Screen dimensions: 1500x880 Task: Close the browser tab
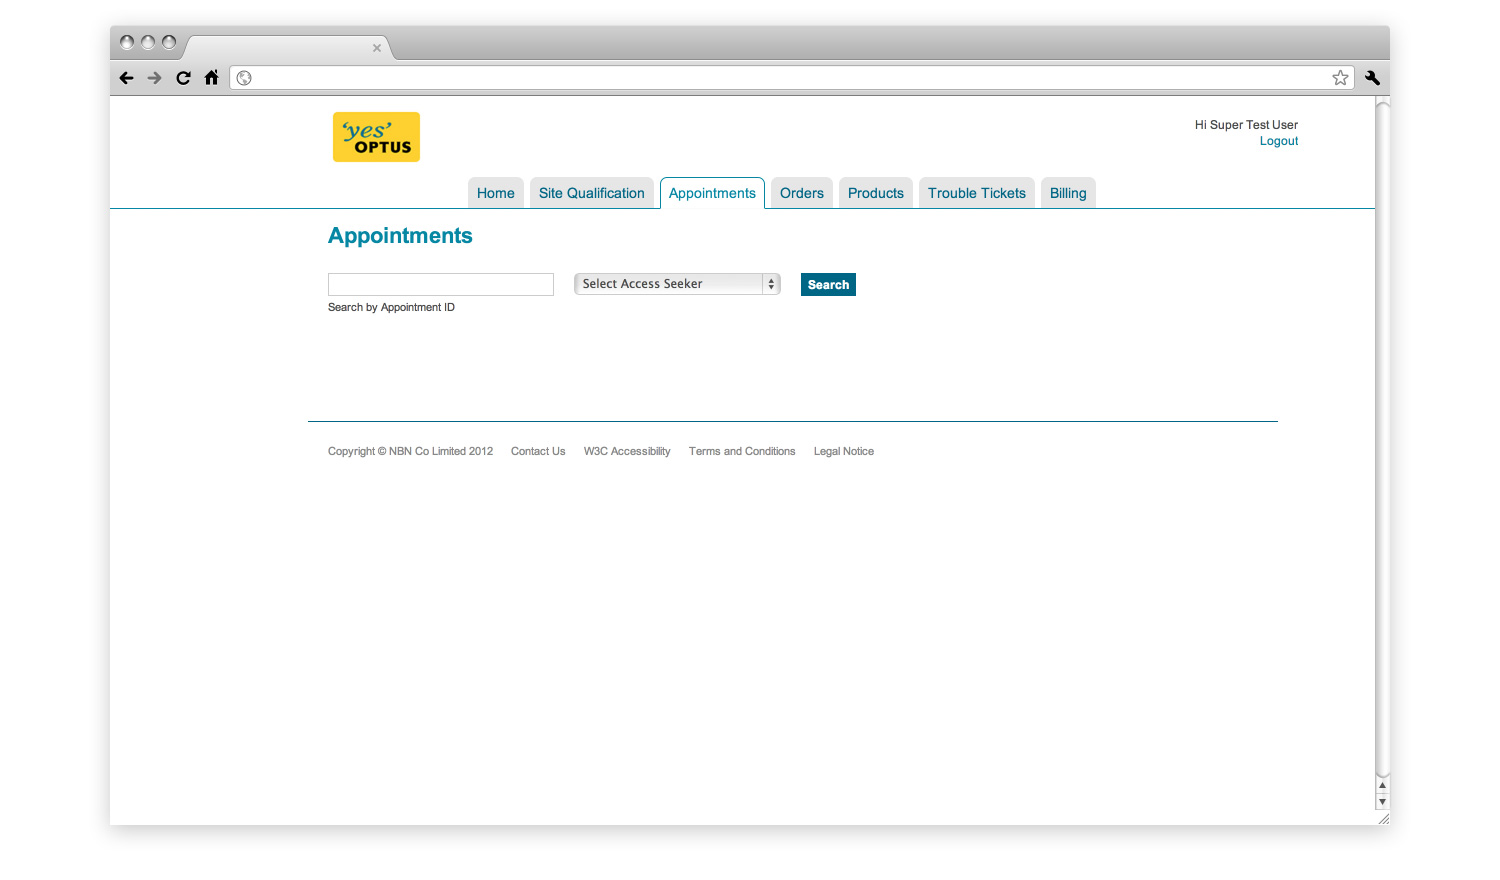point(377,48)
